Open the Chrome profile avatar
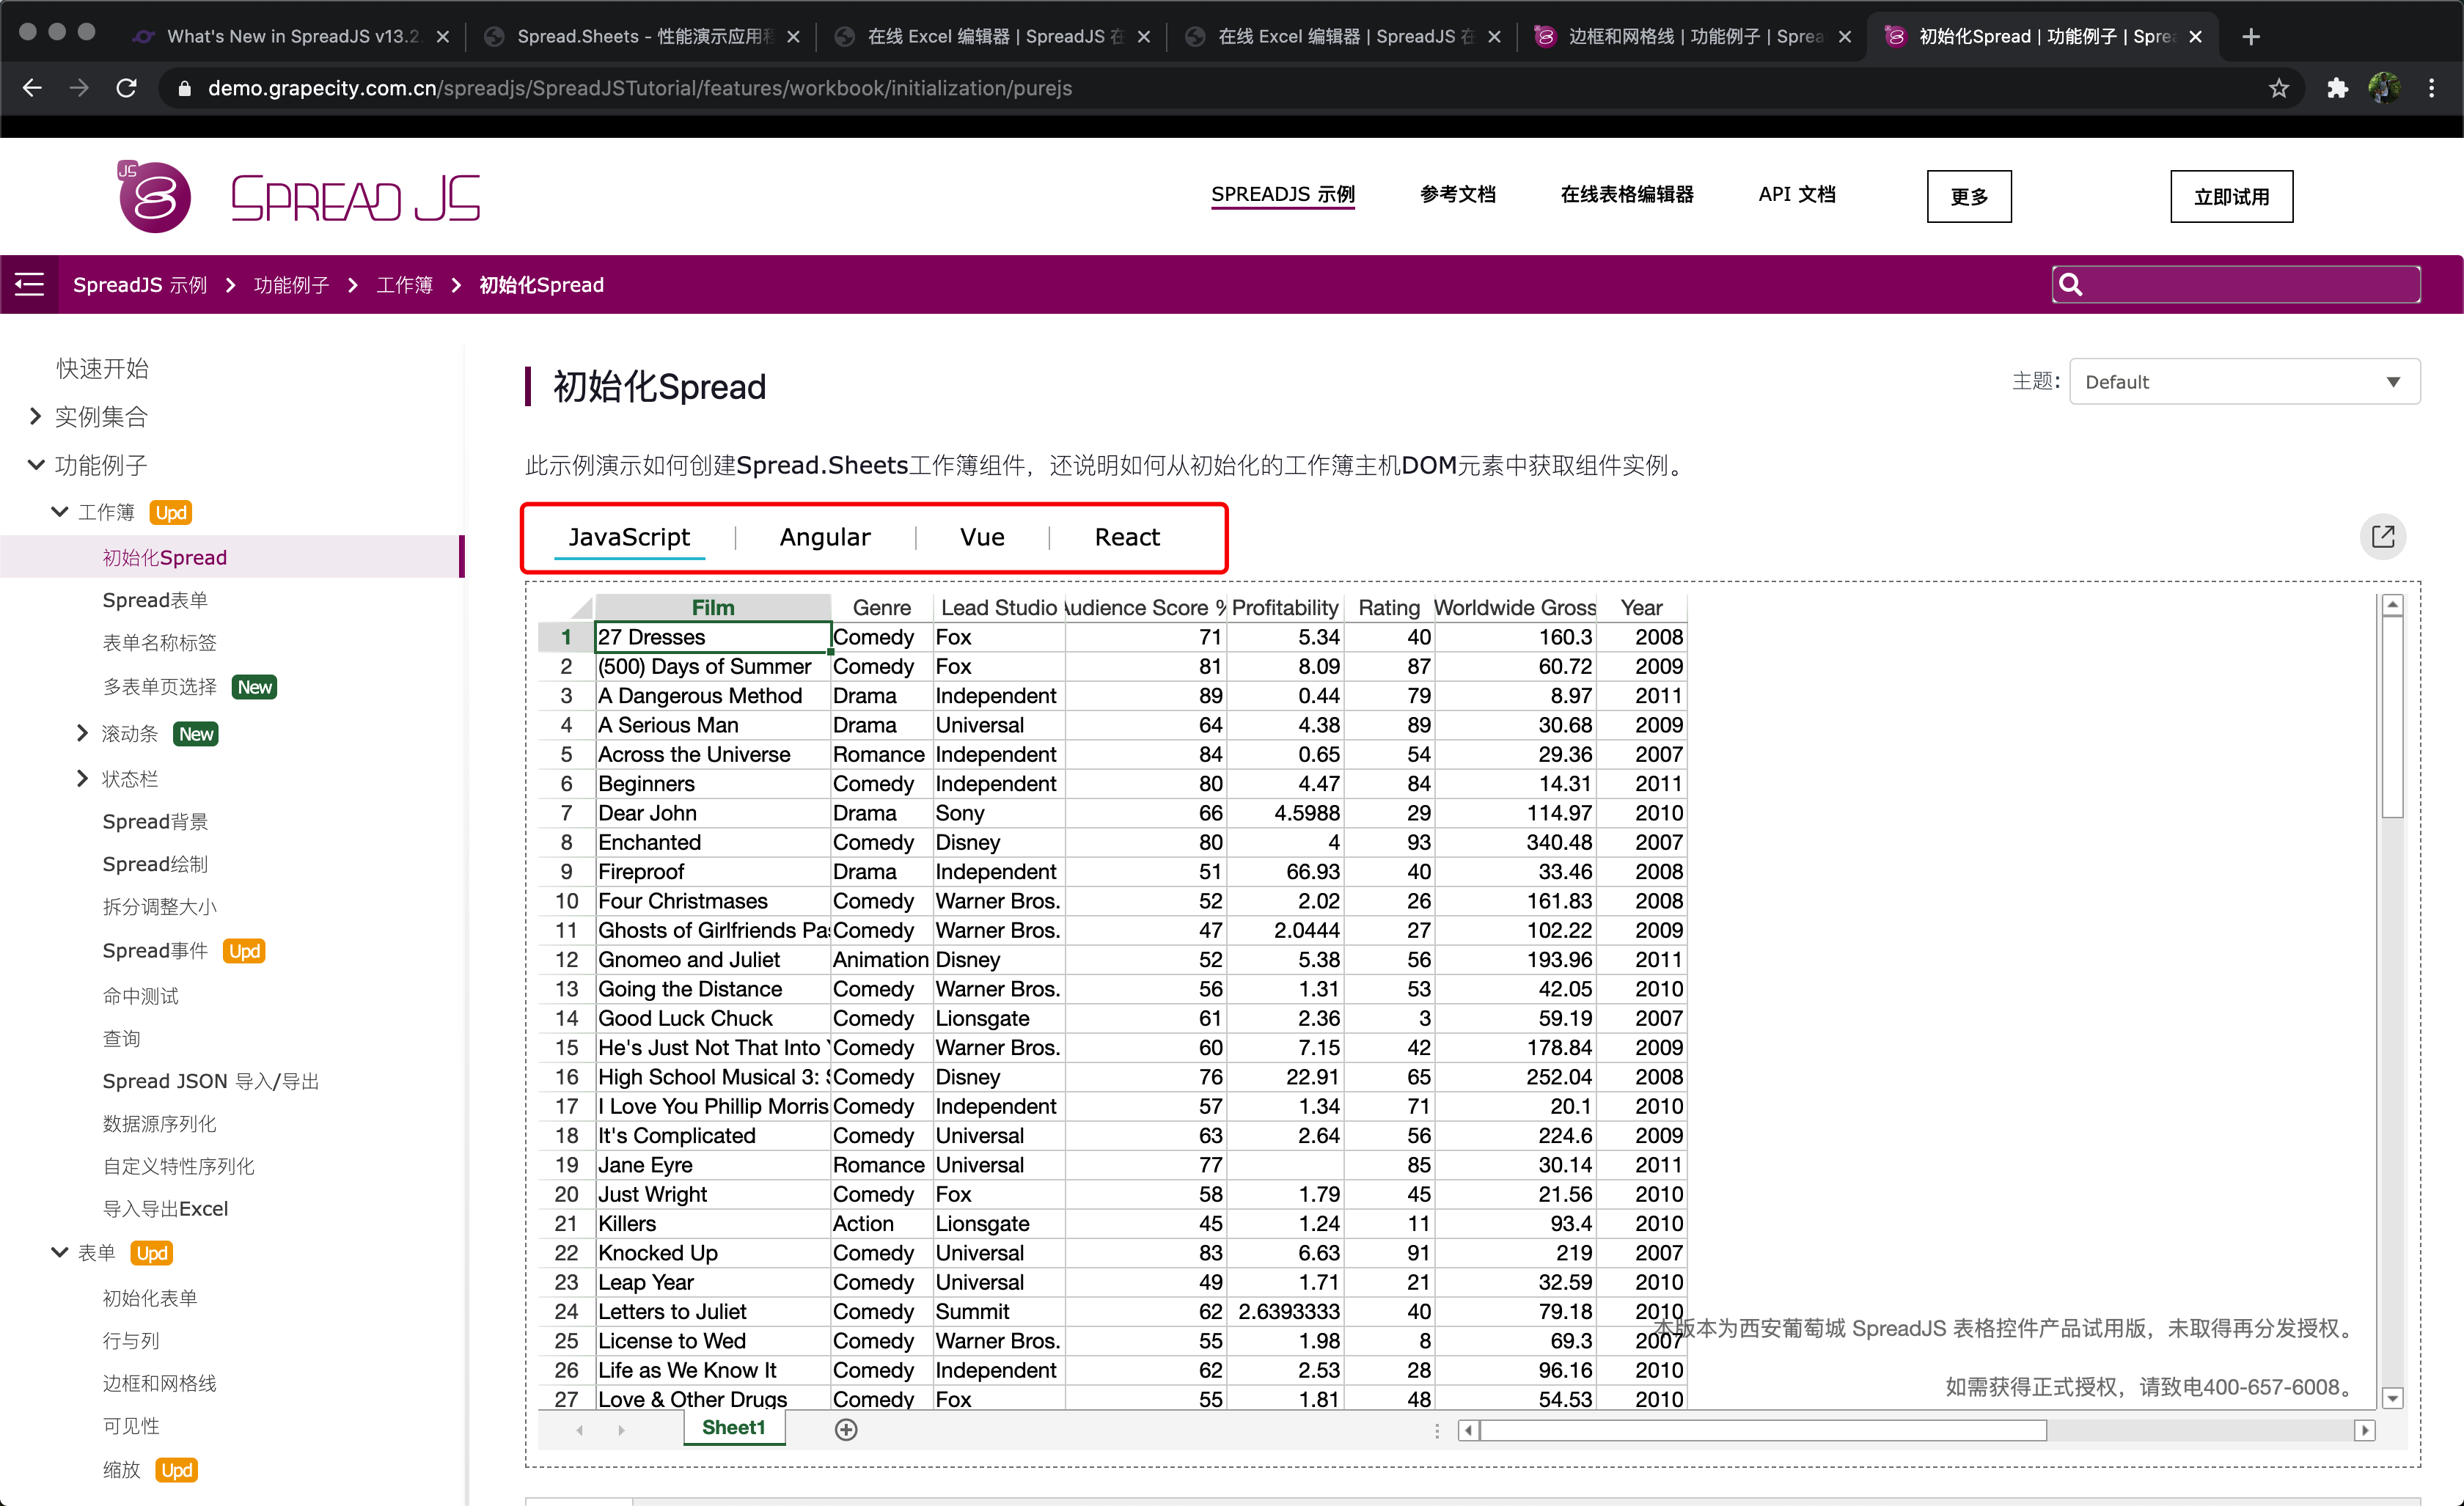2464x1506 pixels. [x=2384, y=88]
